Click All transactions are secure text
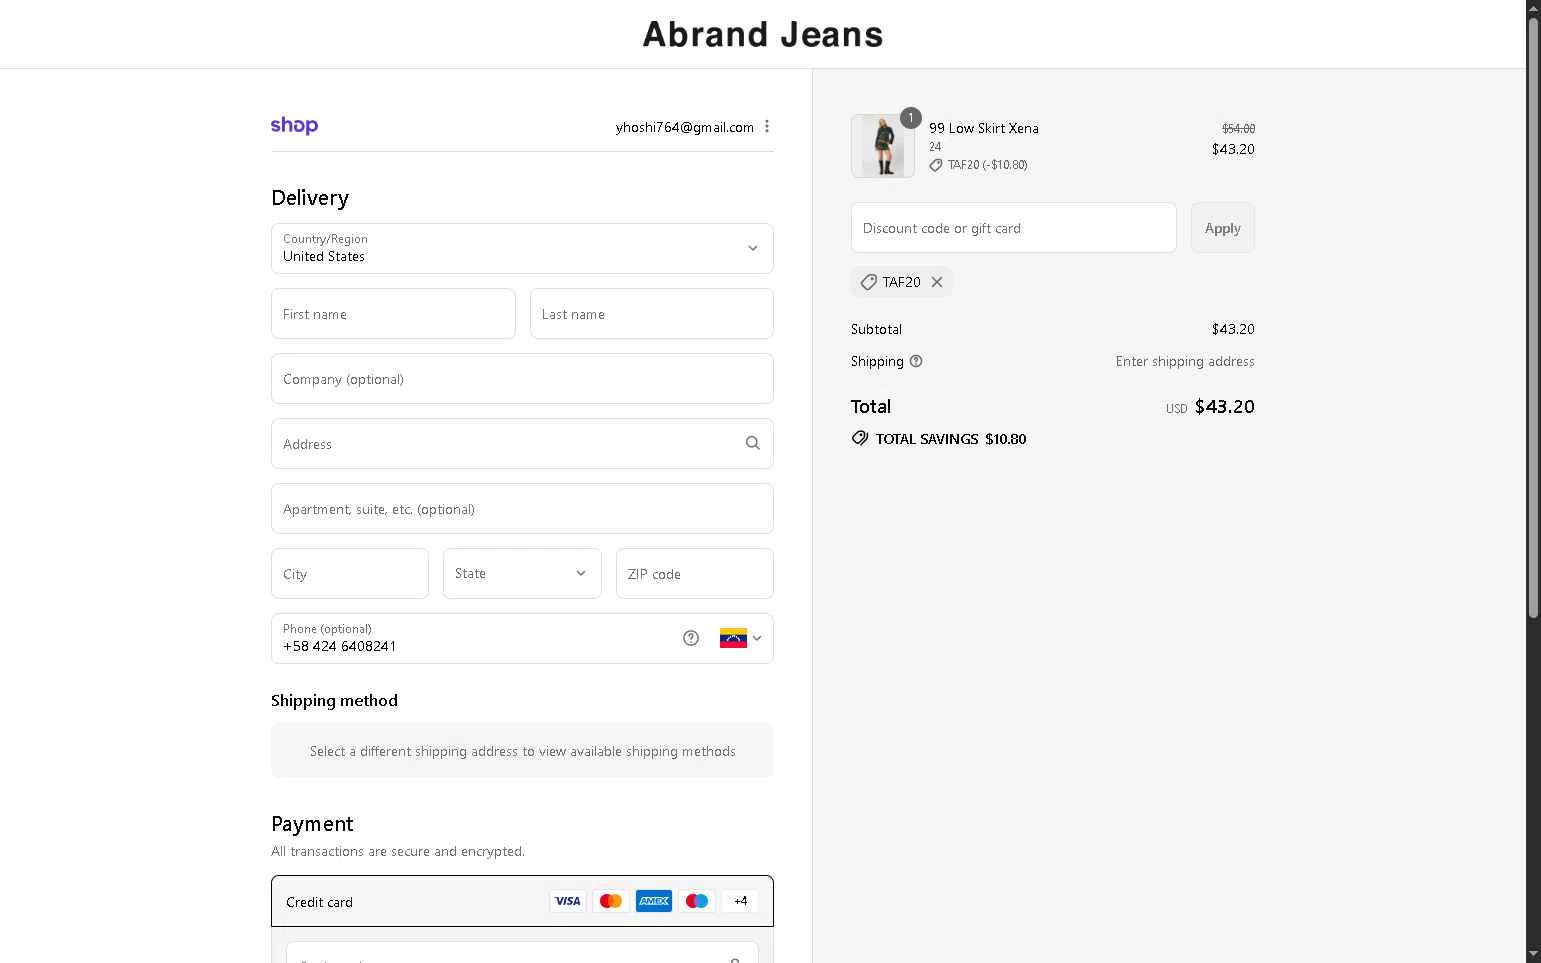 click(x=398, y=851)
